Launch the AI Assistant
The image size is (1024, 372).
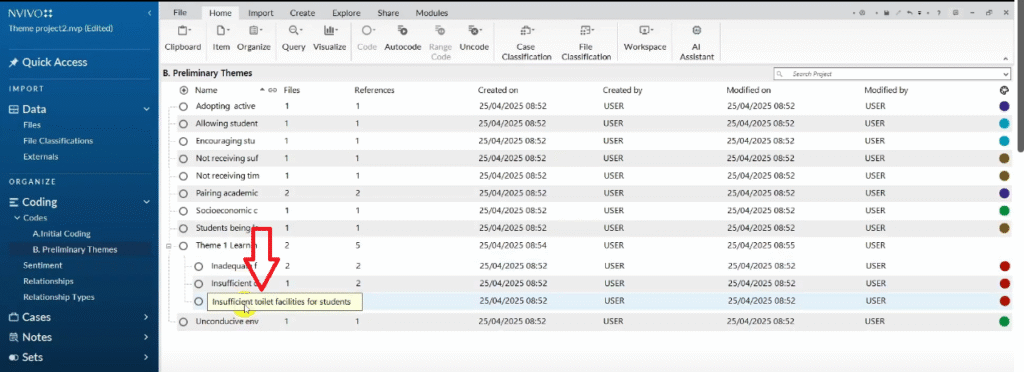pos(697,42)
